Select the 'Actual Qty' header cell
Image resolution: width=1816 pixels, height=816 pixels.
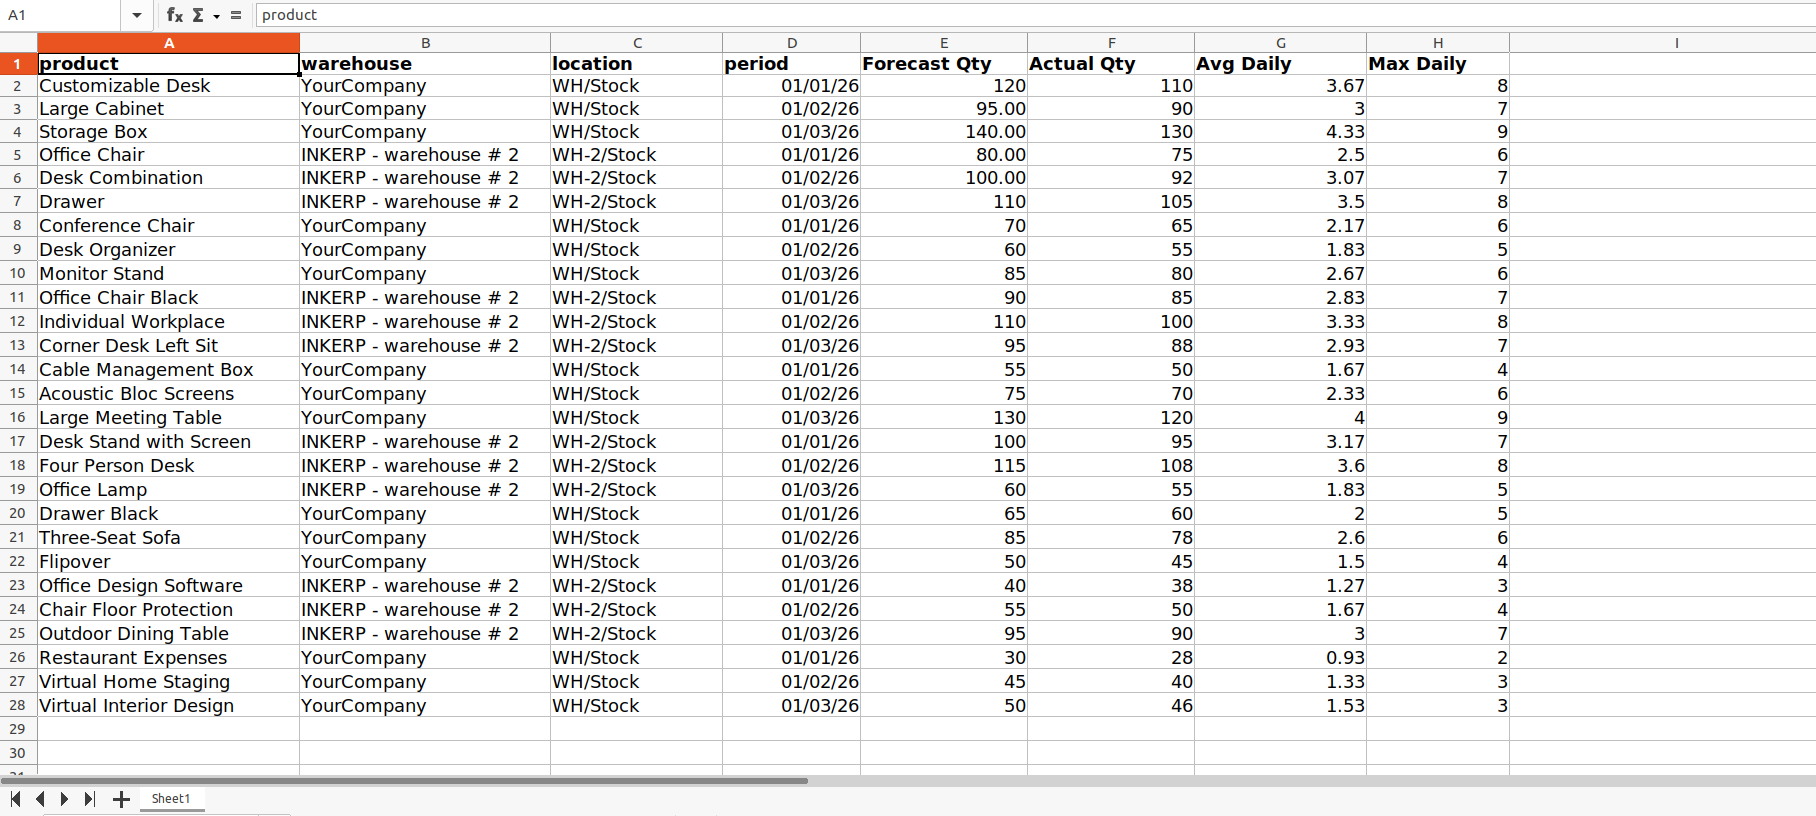[x=1111, y=64]
